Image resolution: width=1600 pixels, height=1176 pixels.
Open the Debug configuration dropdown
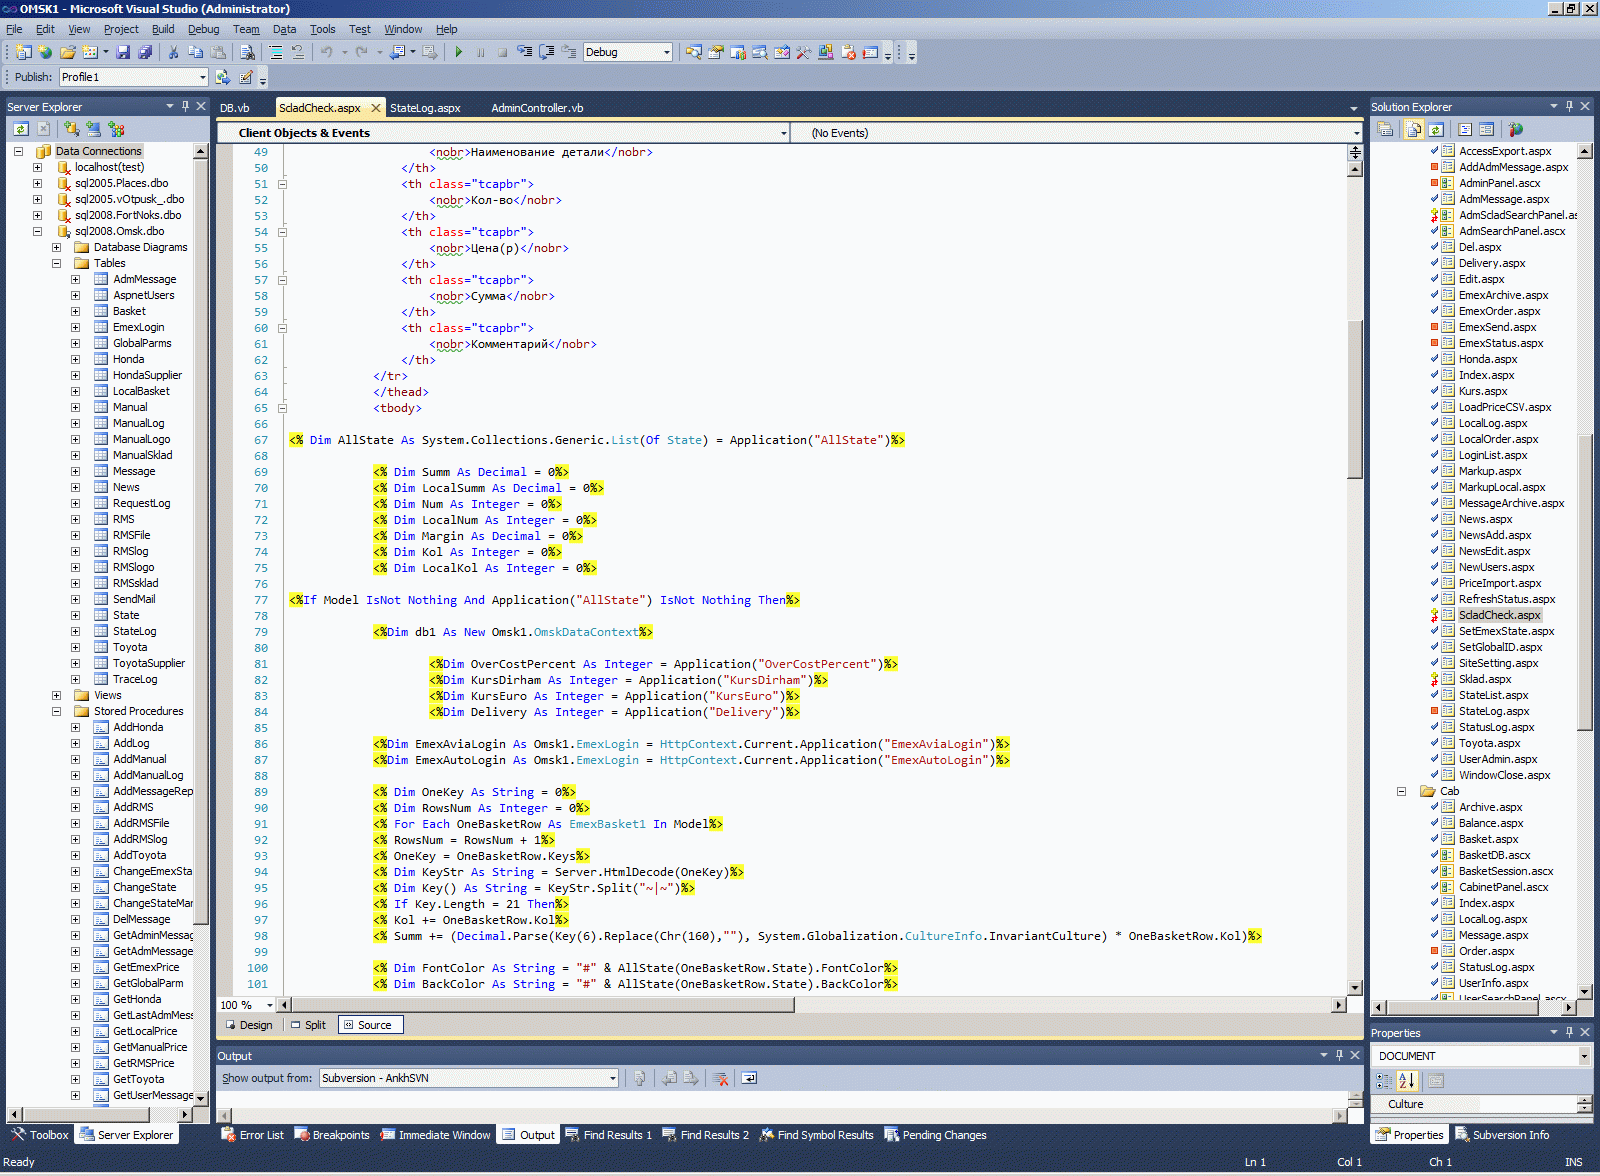pos(667,52)
